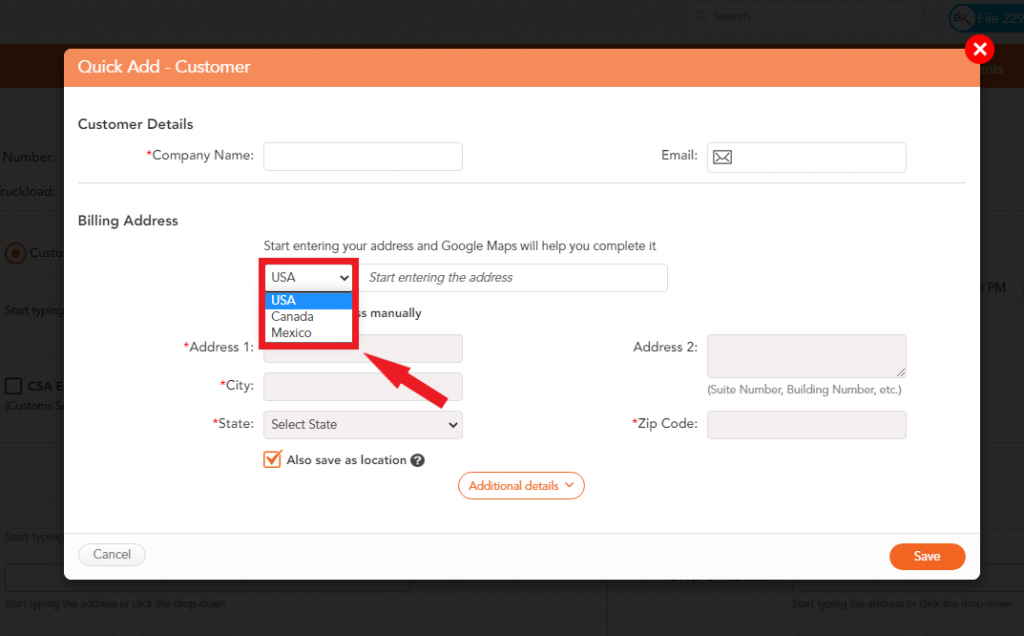This screenshot has height=636, width=1024.
Task: Click the Address 2 text area
Action: [x=806, y=356]
